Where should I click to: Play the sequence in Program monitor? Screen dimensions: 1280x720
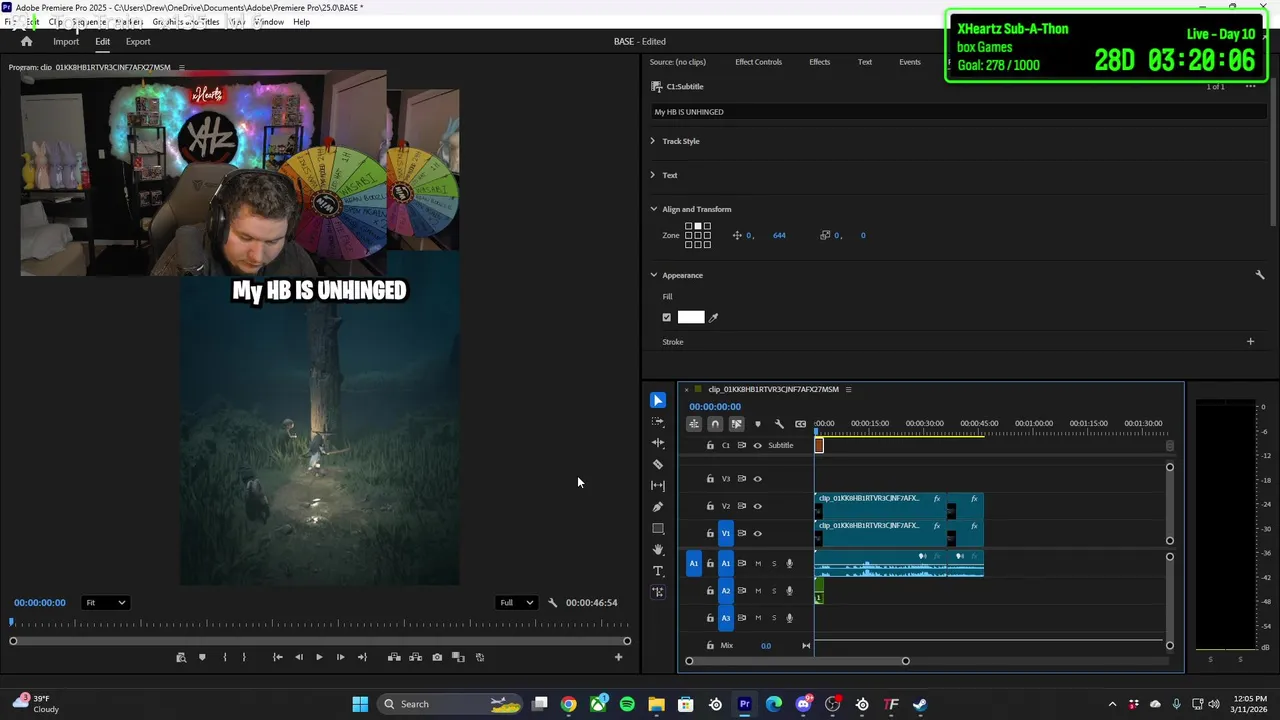click(x=319, y=657)
